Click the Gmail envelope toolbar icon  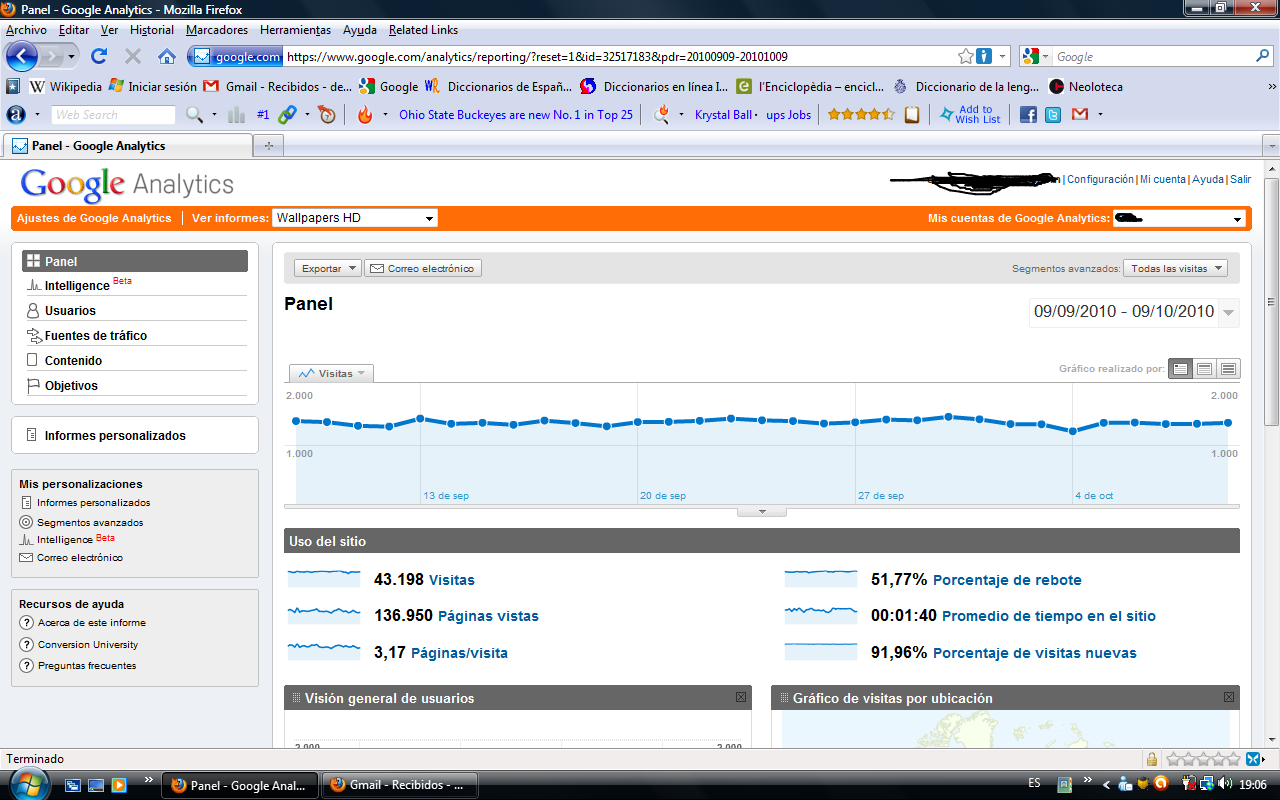[1079, 115]
